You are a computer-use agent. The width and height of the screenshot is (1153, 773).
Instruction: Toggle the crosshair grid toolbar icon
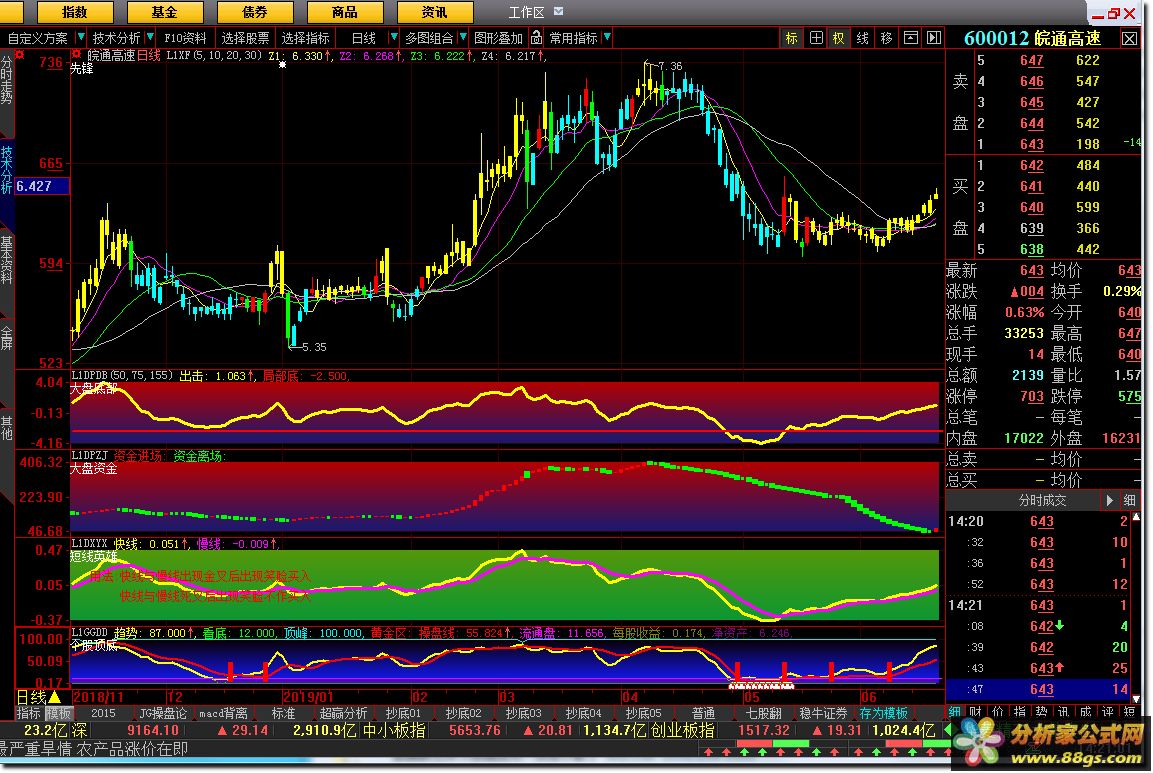(x=815, y=38)
